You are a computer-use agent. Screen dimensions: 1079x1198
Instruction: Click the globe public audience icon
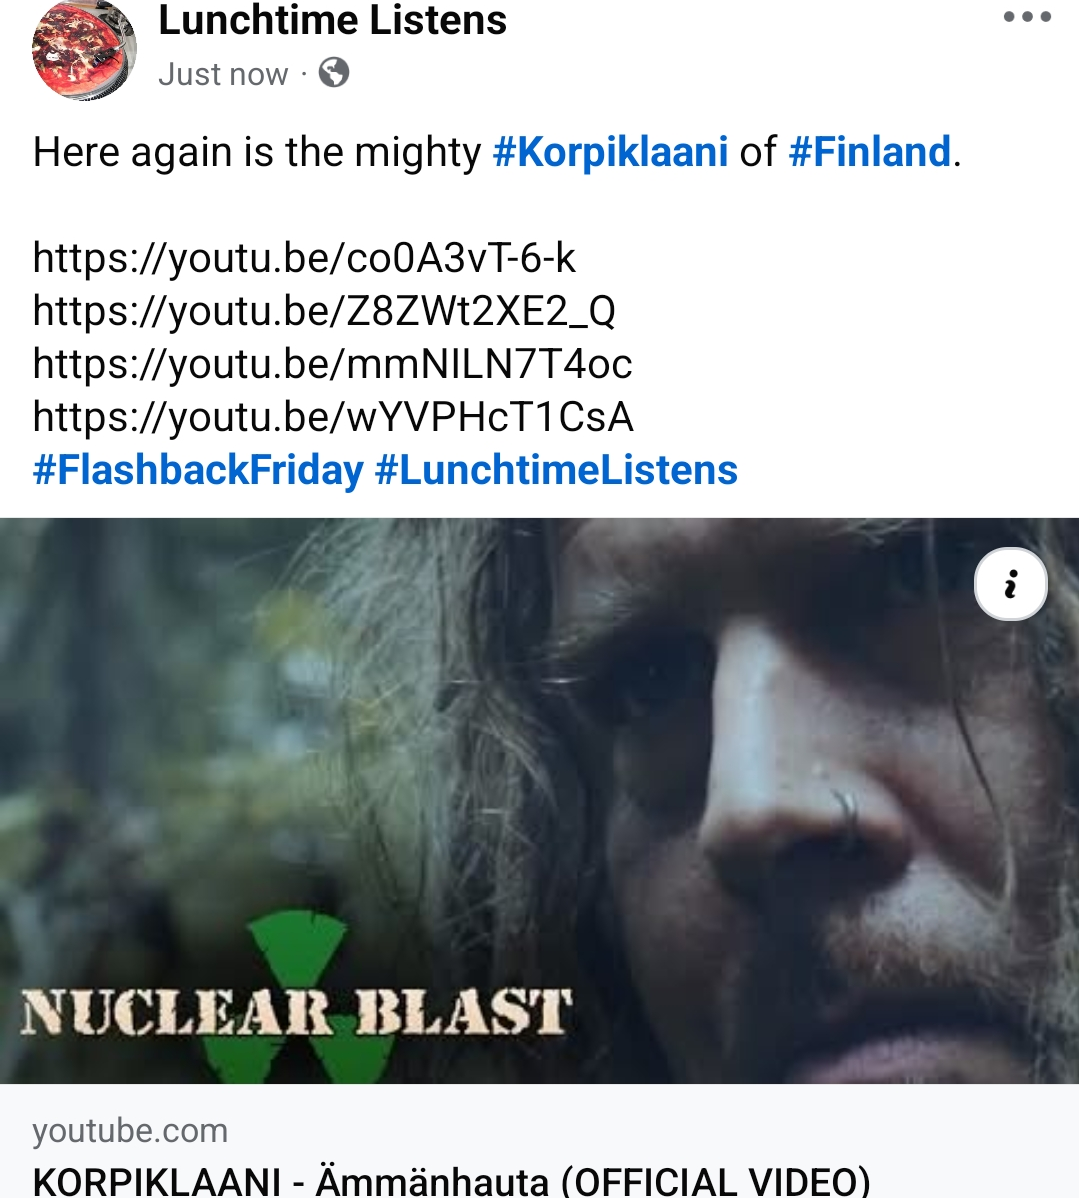[334, 73]
